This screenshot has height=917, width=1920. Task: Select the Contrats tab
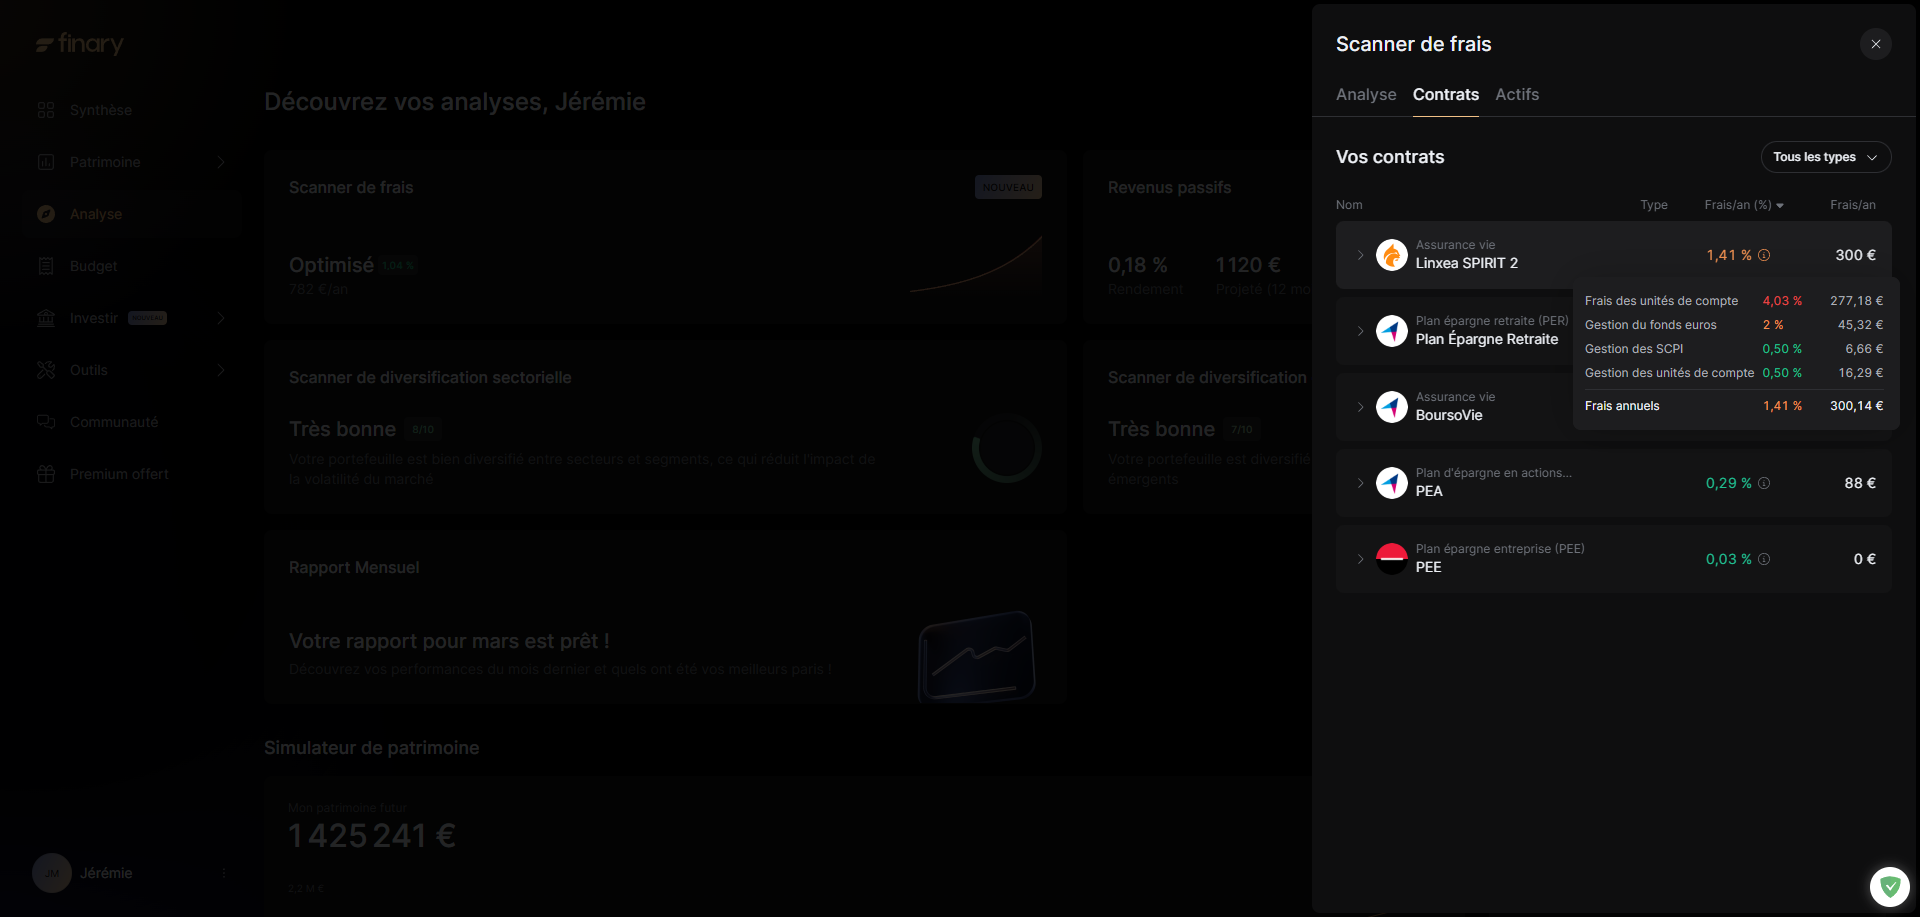click(1445, 94)
